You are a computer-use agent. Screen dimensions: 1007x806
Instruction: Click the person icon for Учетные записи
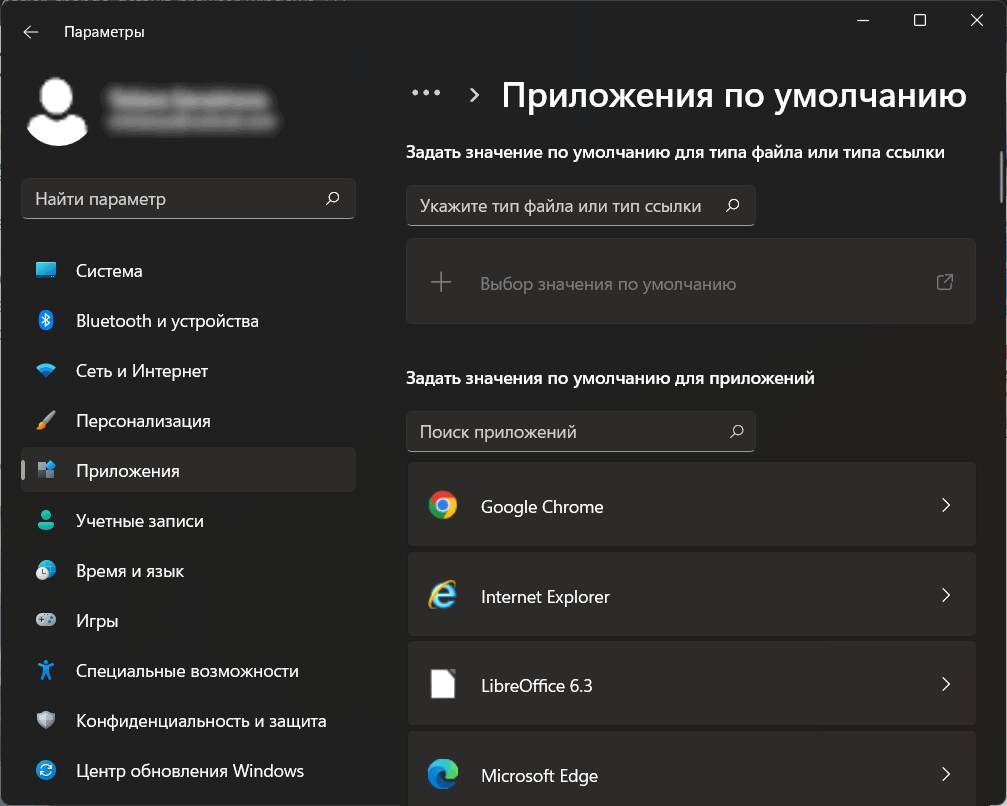(x=46, y=520)
